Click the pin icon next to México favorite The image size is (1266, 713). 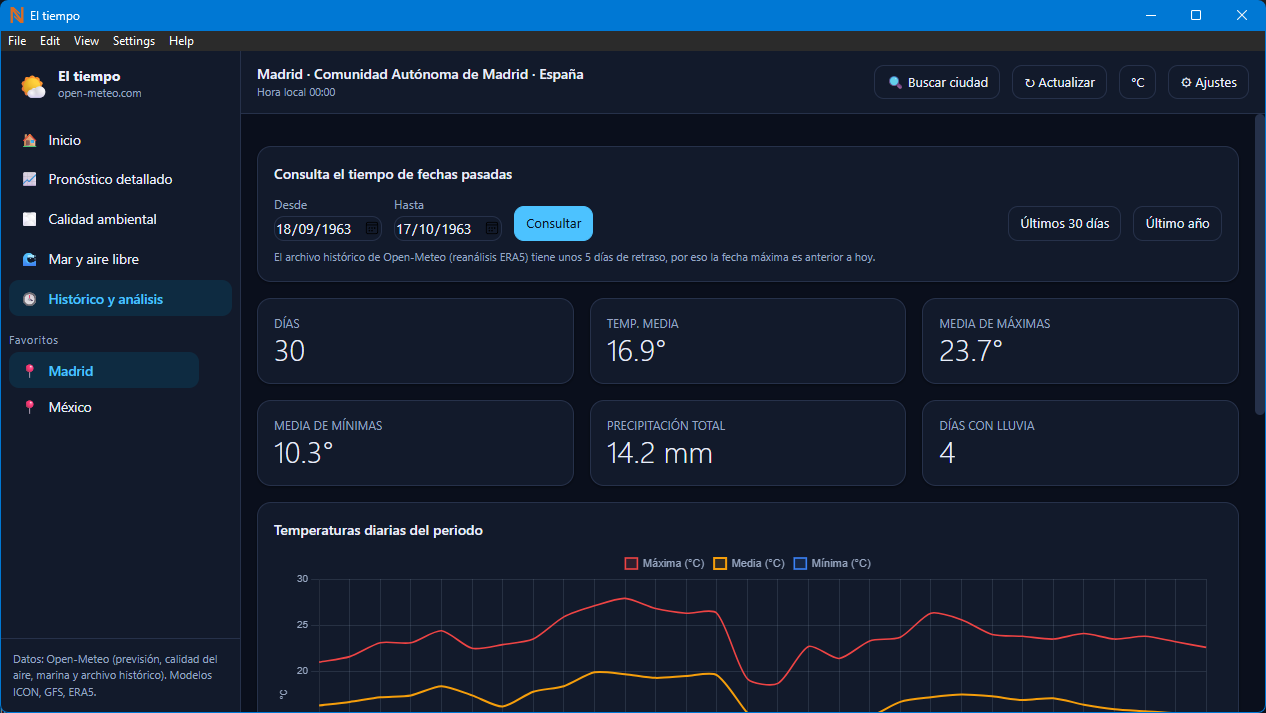pyautogui.click(x=30, y=407)
